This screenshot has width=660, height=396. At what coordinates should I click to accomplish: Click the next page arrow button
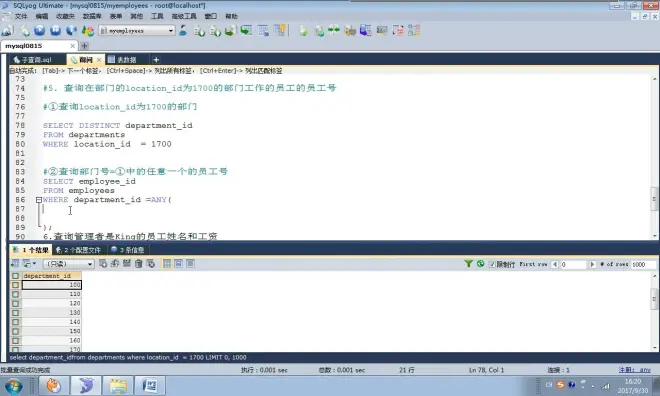pos(592,264)
